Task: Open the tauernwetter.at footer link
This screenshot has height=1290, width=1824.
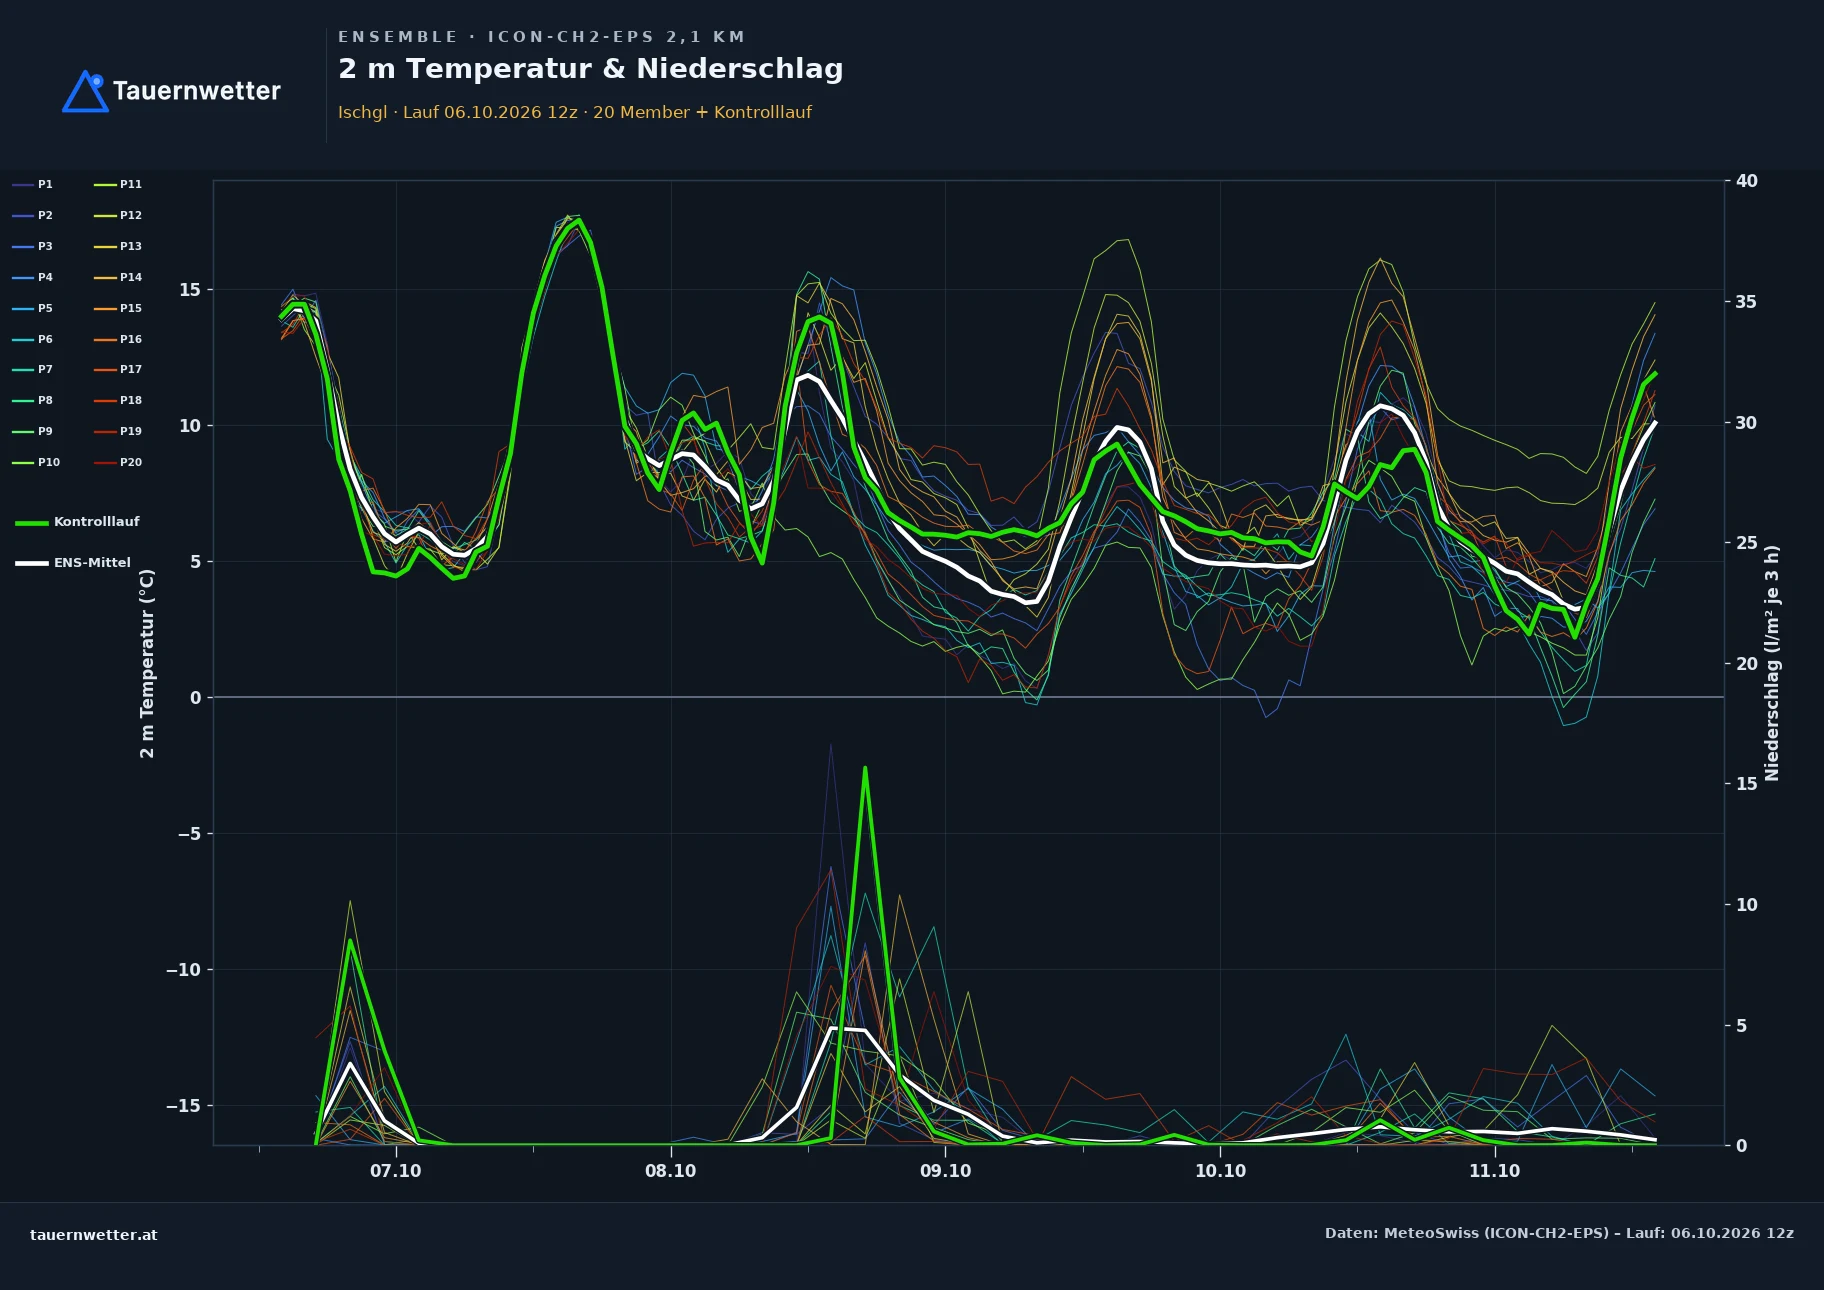Action: point(94,1235)
